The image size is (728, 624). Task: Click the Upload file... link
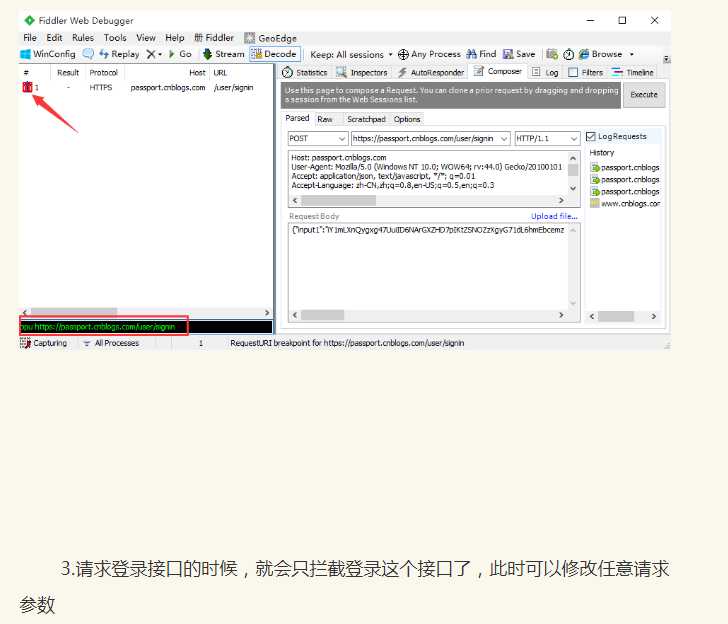tap(554, 216)
